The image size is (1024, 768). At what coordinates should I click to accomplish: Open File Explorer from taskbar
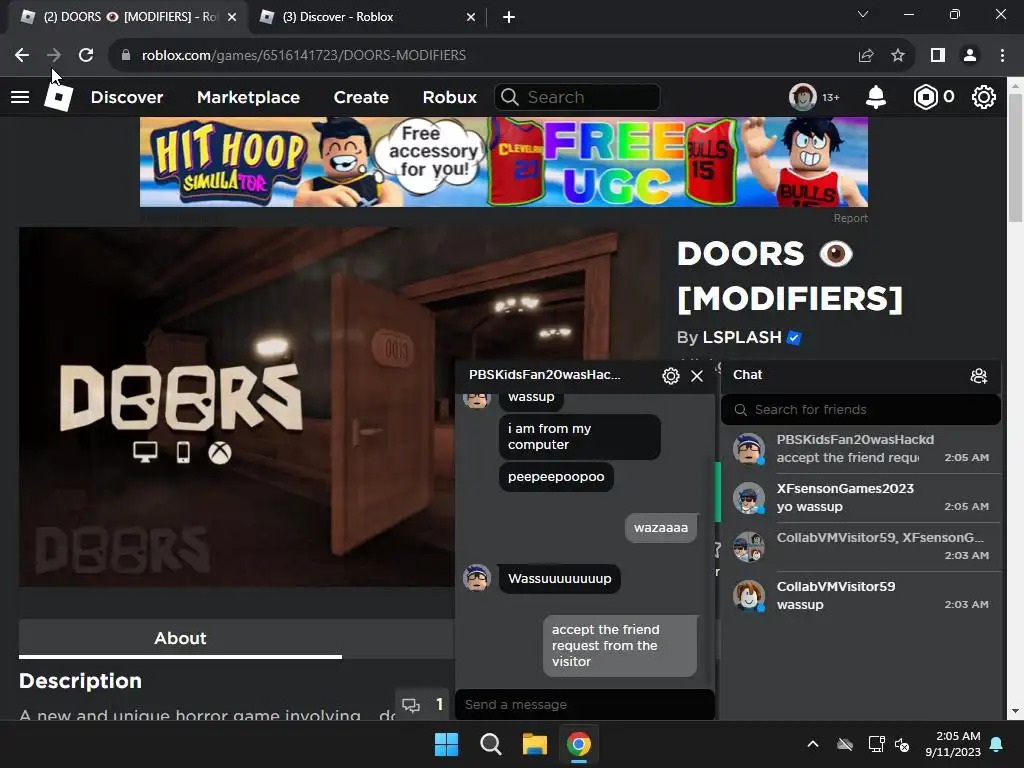coord(534,744)
